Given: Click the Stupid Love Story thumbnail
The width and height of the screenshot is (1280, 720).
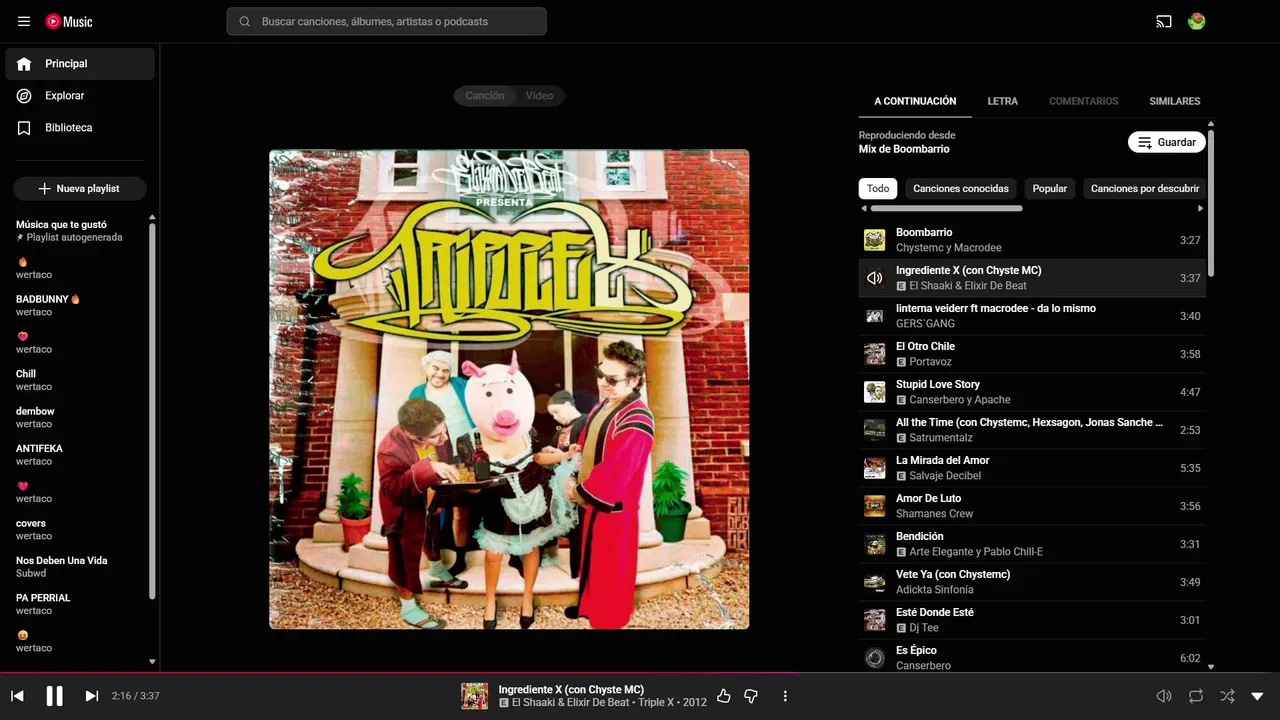Looking at the screenshot, I should click(x=875, y=392).
